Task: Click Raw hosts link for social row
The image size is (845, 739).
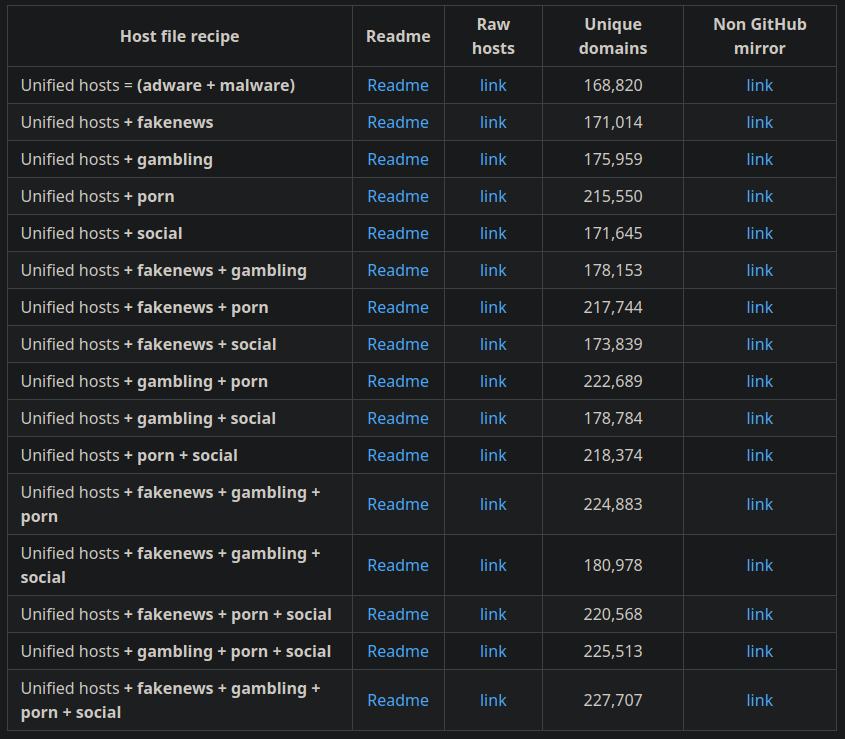Action: [493, 233]
